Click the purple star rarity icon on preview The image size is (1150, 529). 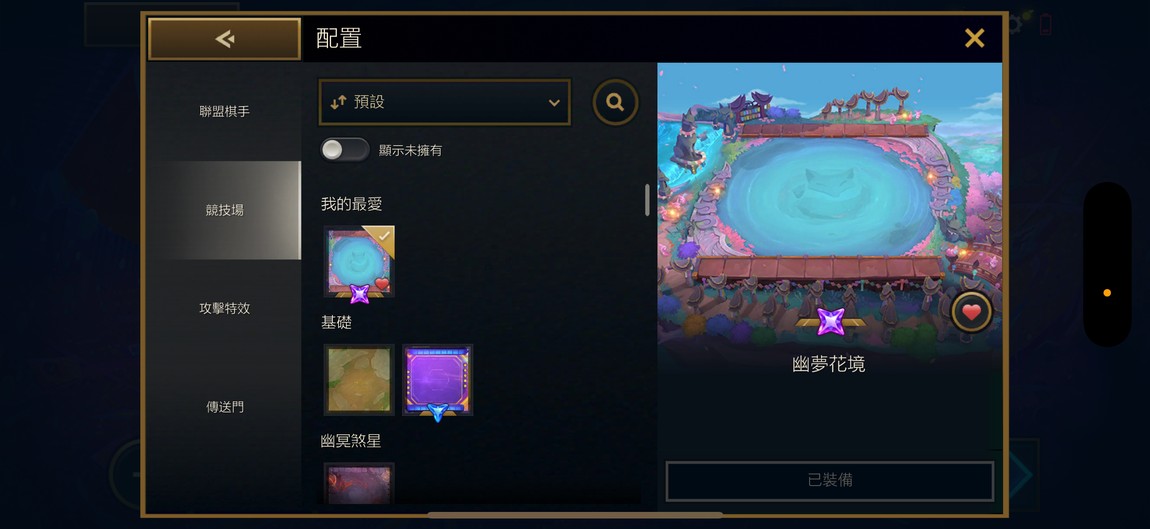830,321
